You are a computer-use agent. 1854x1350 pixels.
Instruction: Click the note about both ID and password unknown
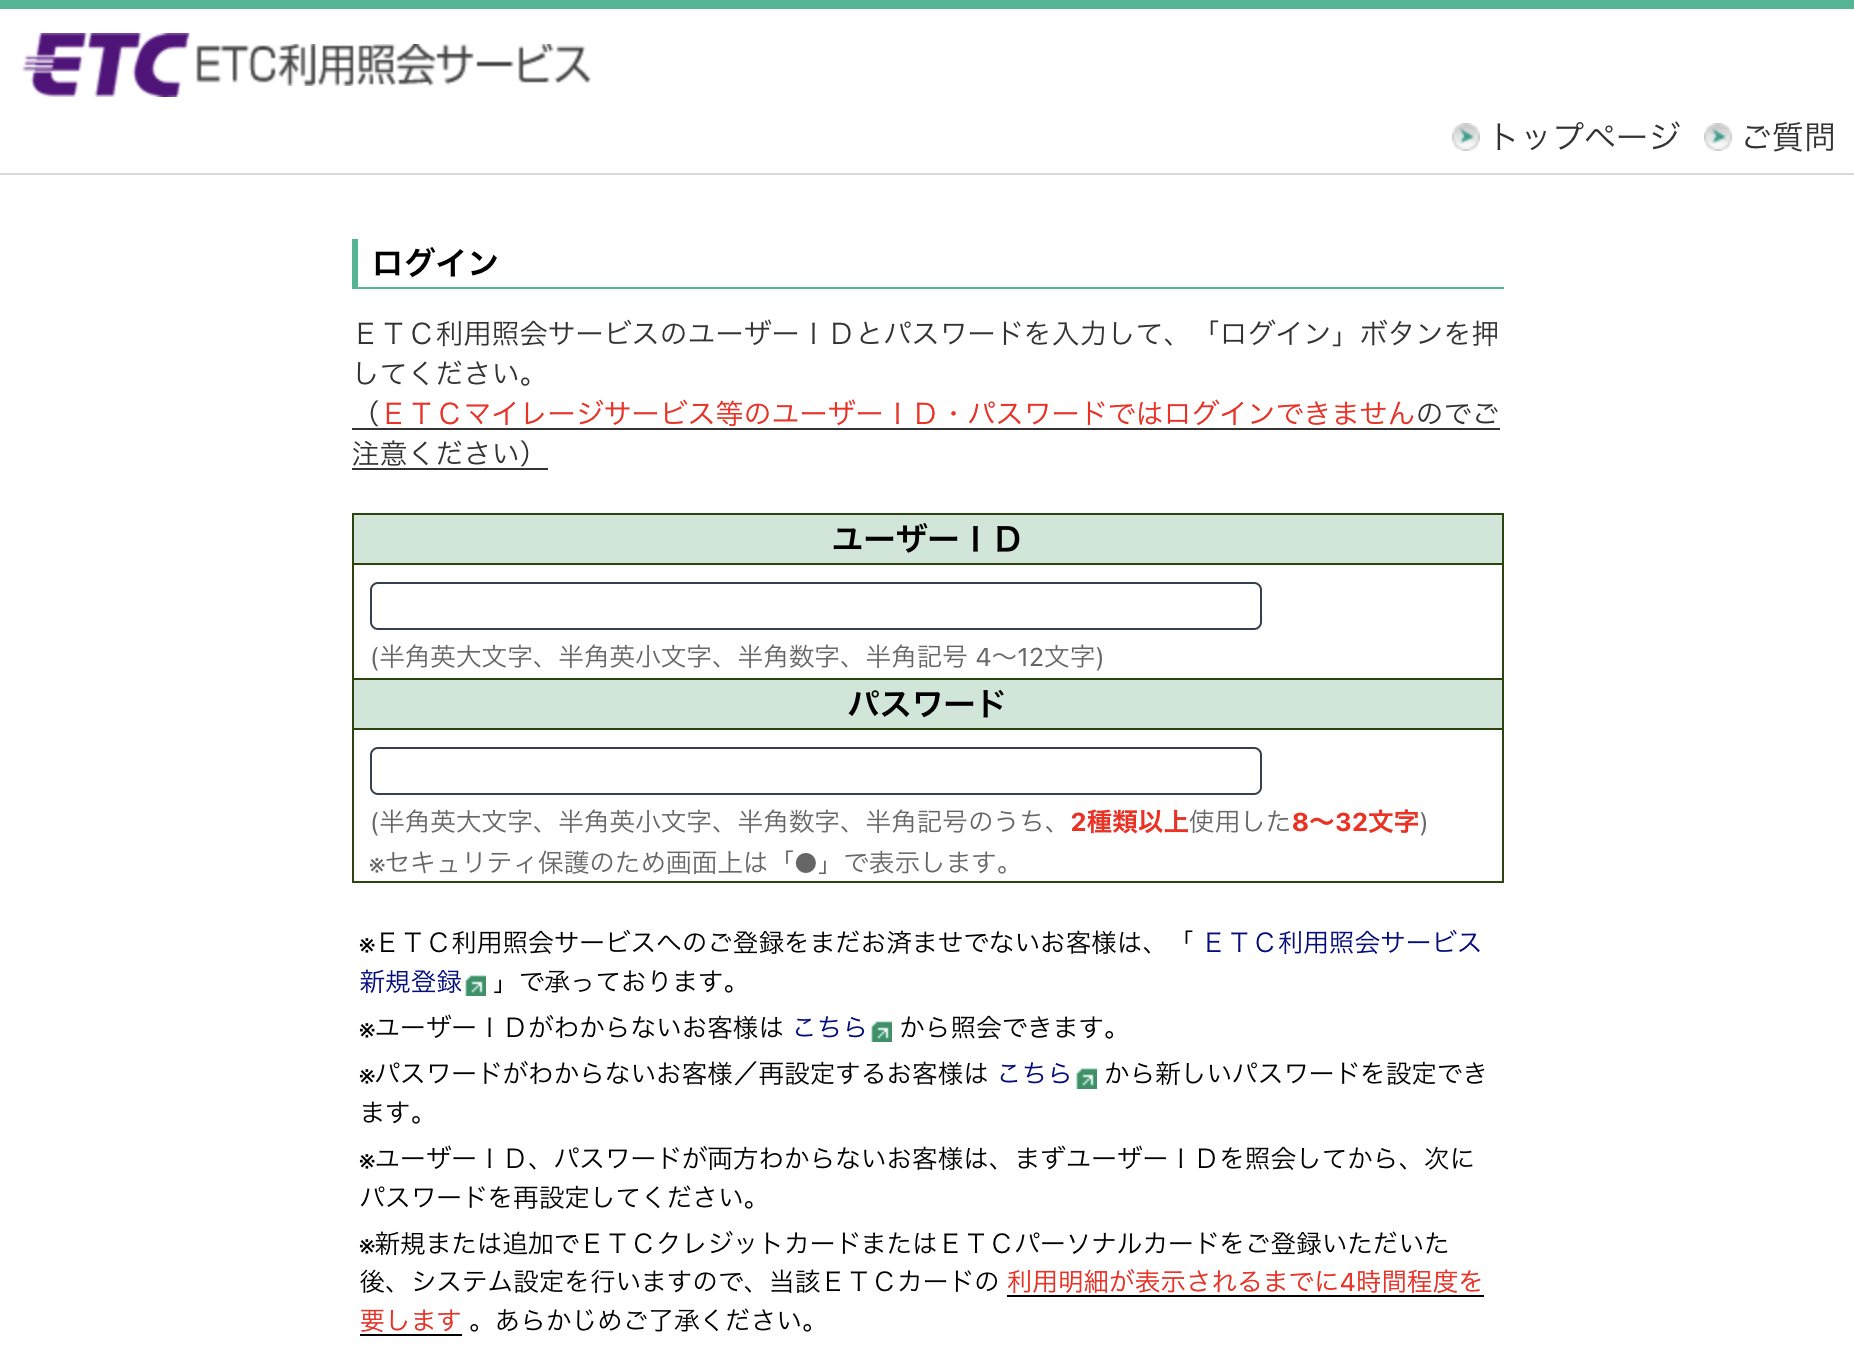click(x=917, y=1178)
